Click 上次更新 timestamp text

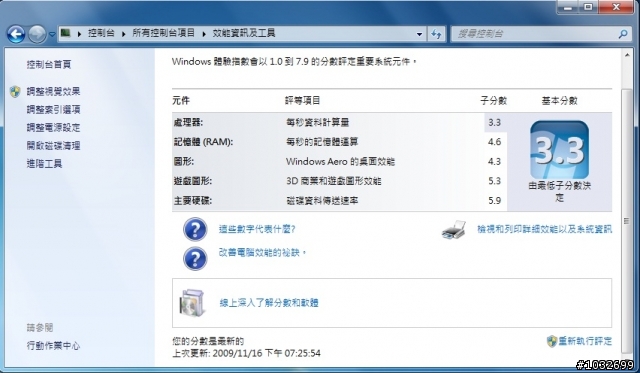pos(247,353)
